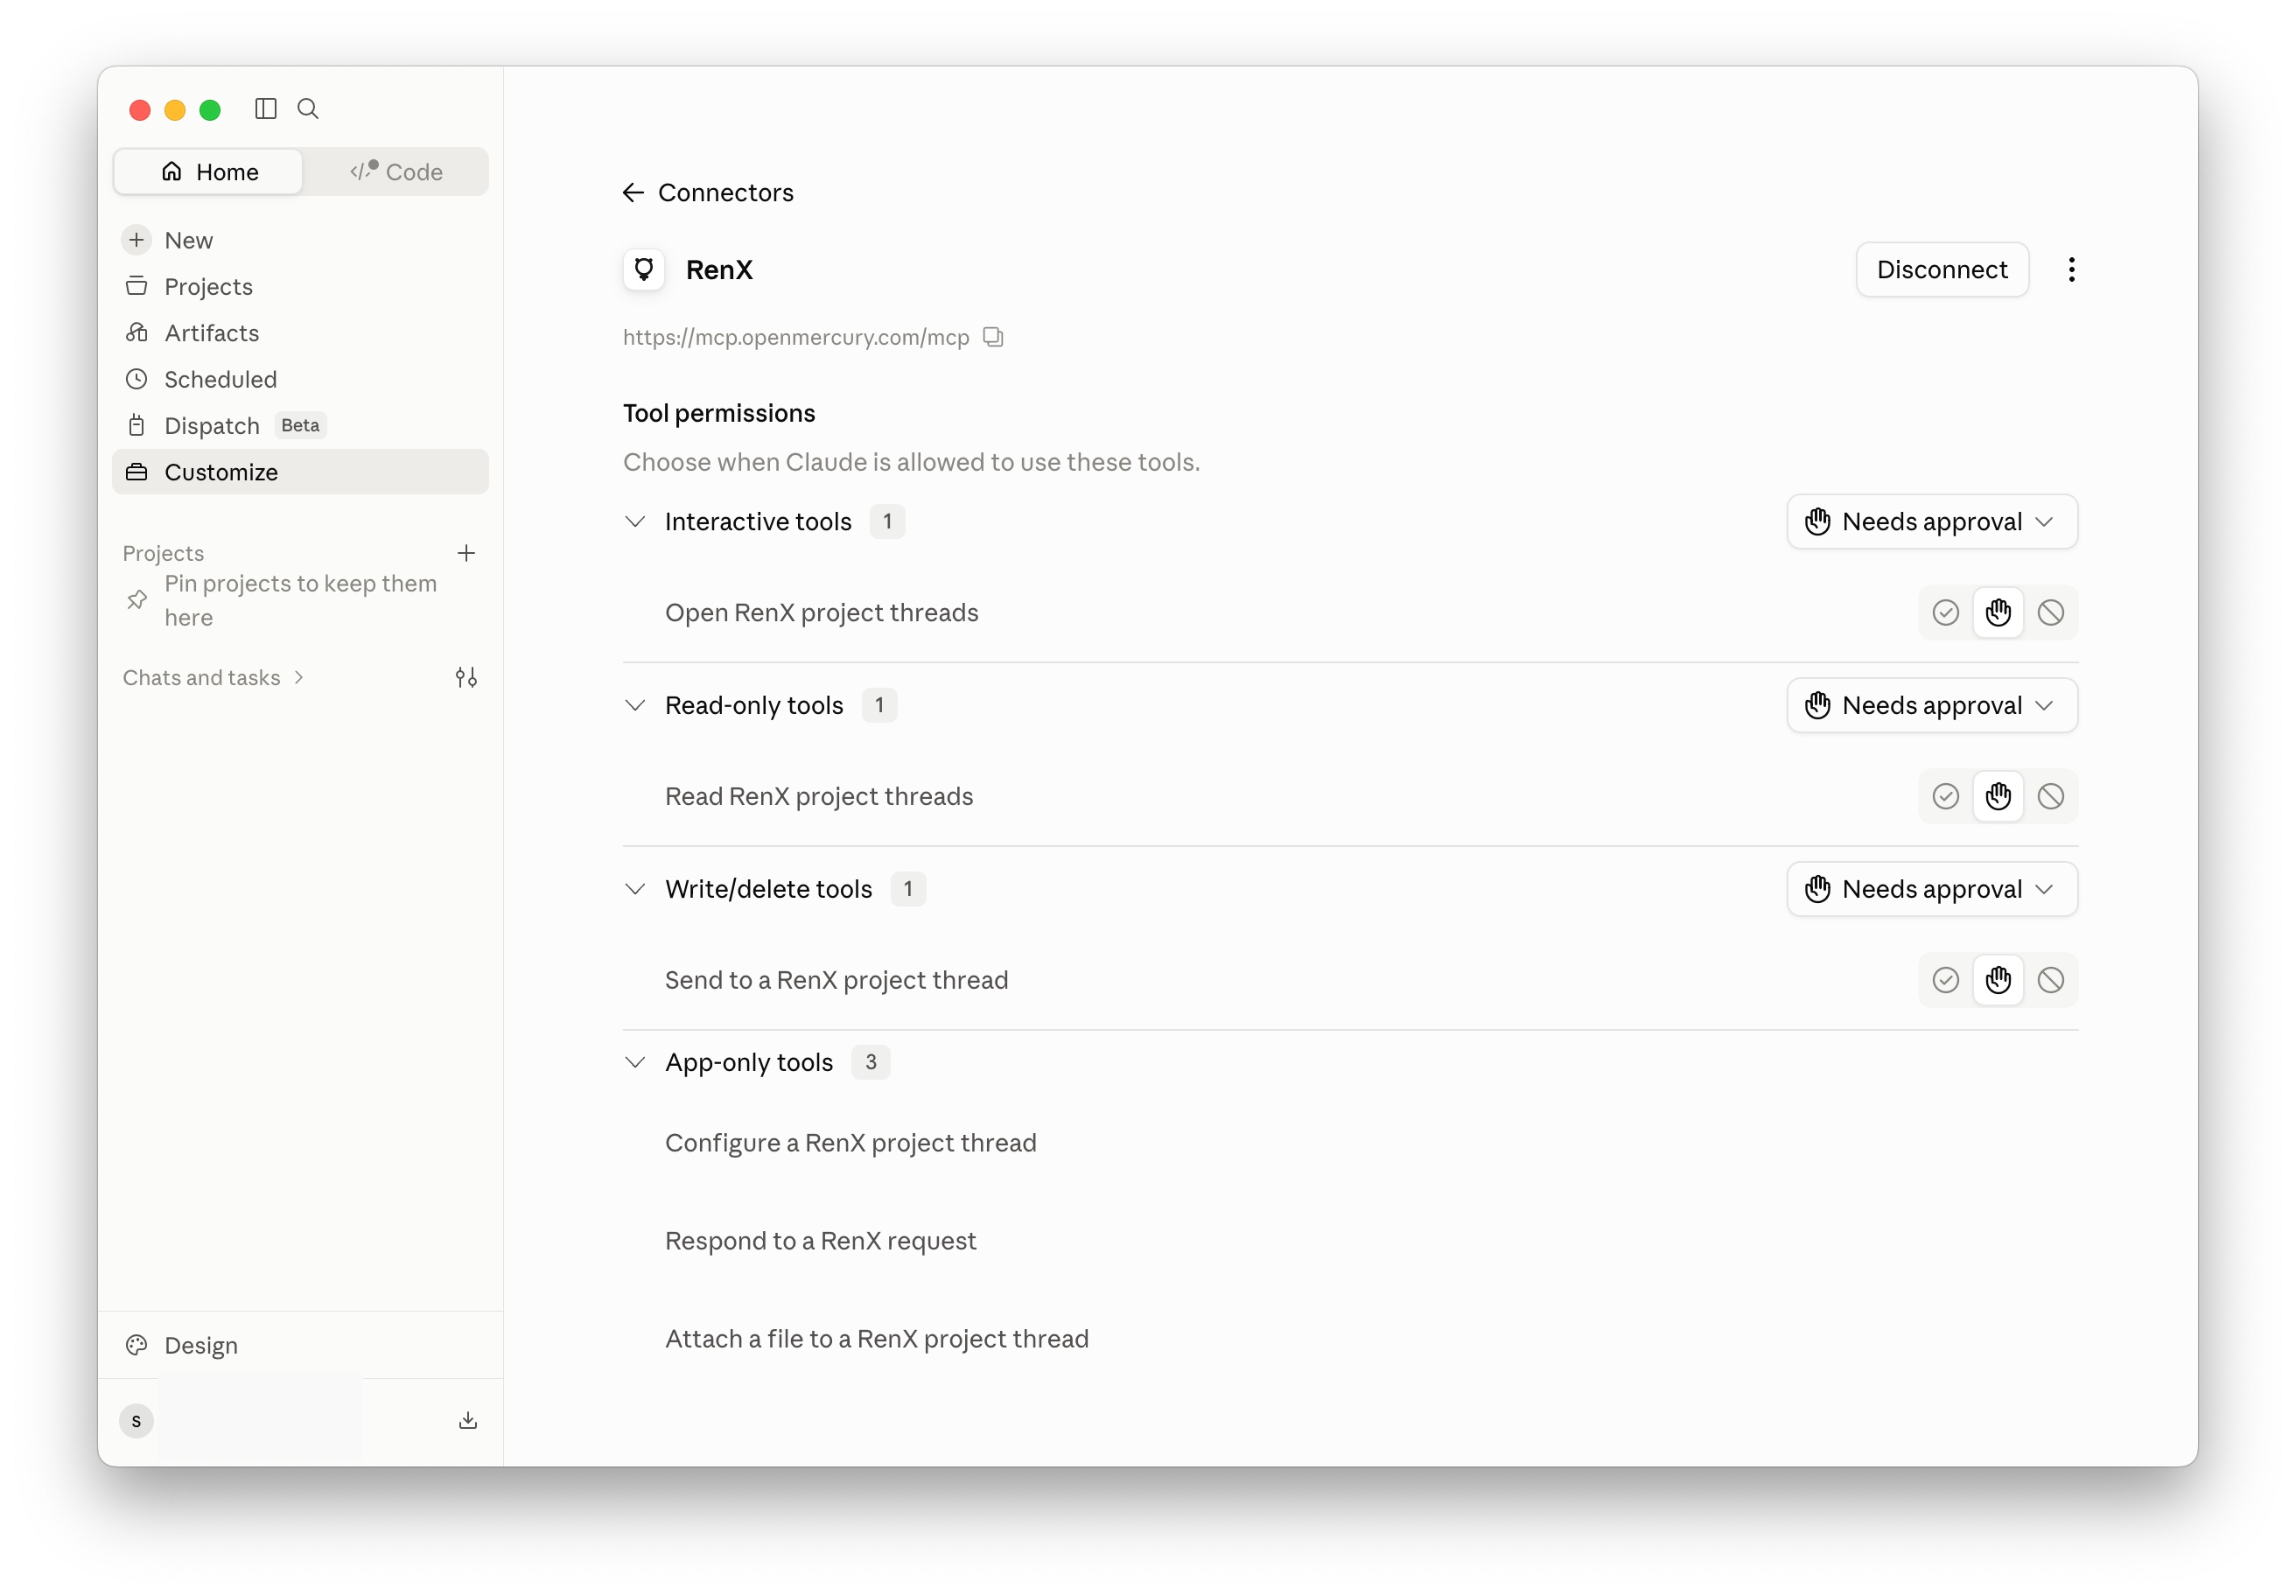This screenshot has height=1596, width=2296.
Task: Click the Tool permissions heading
Action: point(719,413)
